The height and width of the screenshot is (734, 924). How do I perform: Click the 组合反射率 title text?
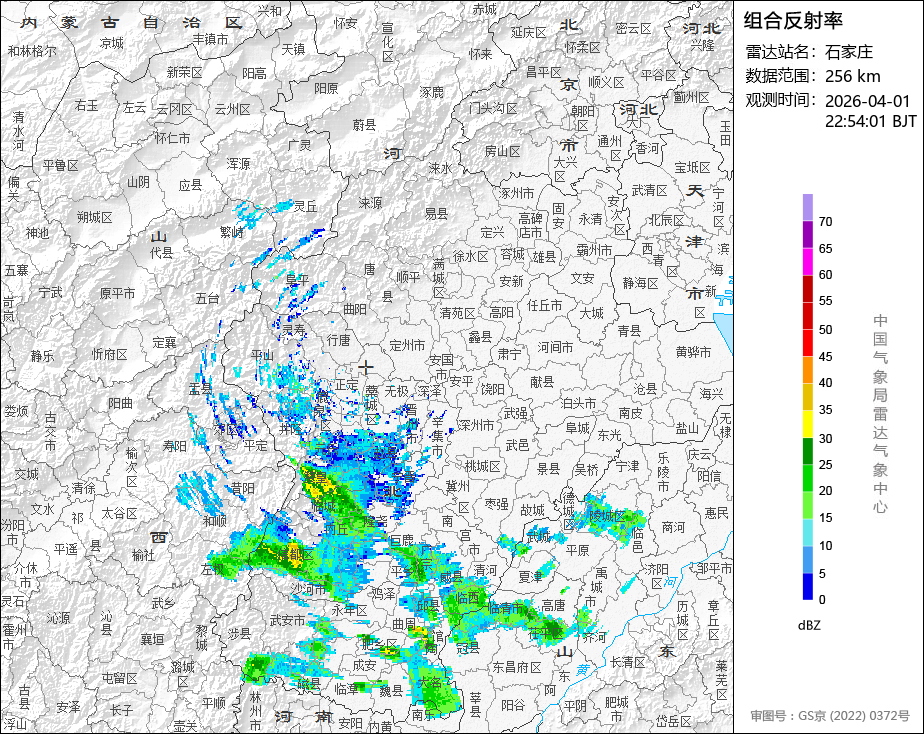[x=793, y=21]
